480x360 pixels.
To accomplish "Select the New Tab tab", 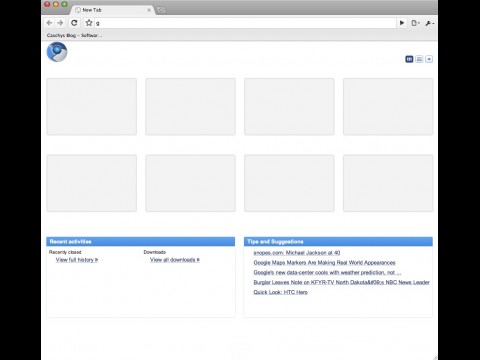I will click(x=112, y=10).
